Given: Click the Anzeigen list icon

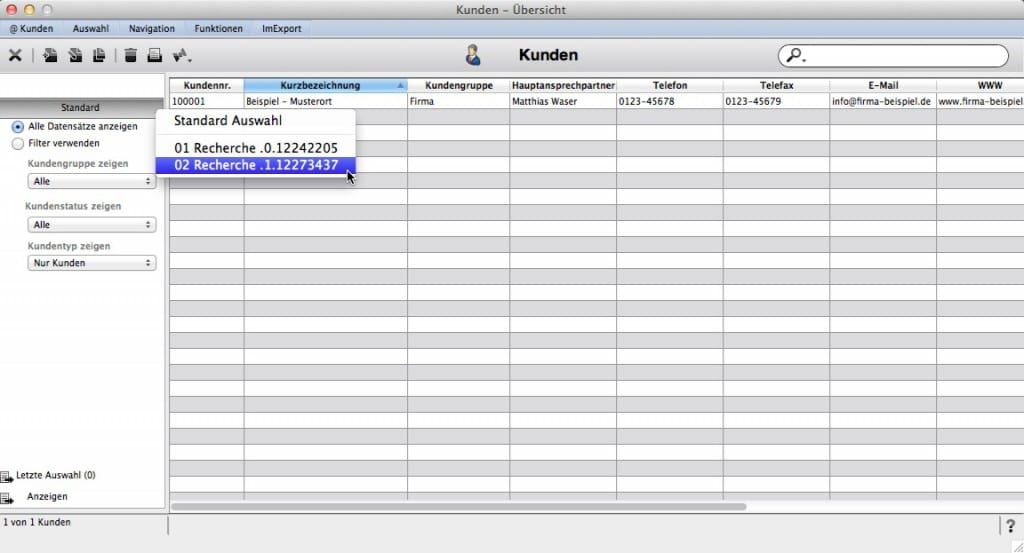Looking at the screenshot, I should click(7, 498).
